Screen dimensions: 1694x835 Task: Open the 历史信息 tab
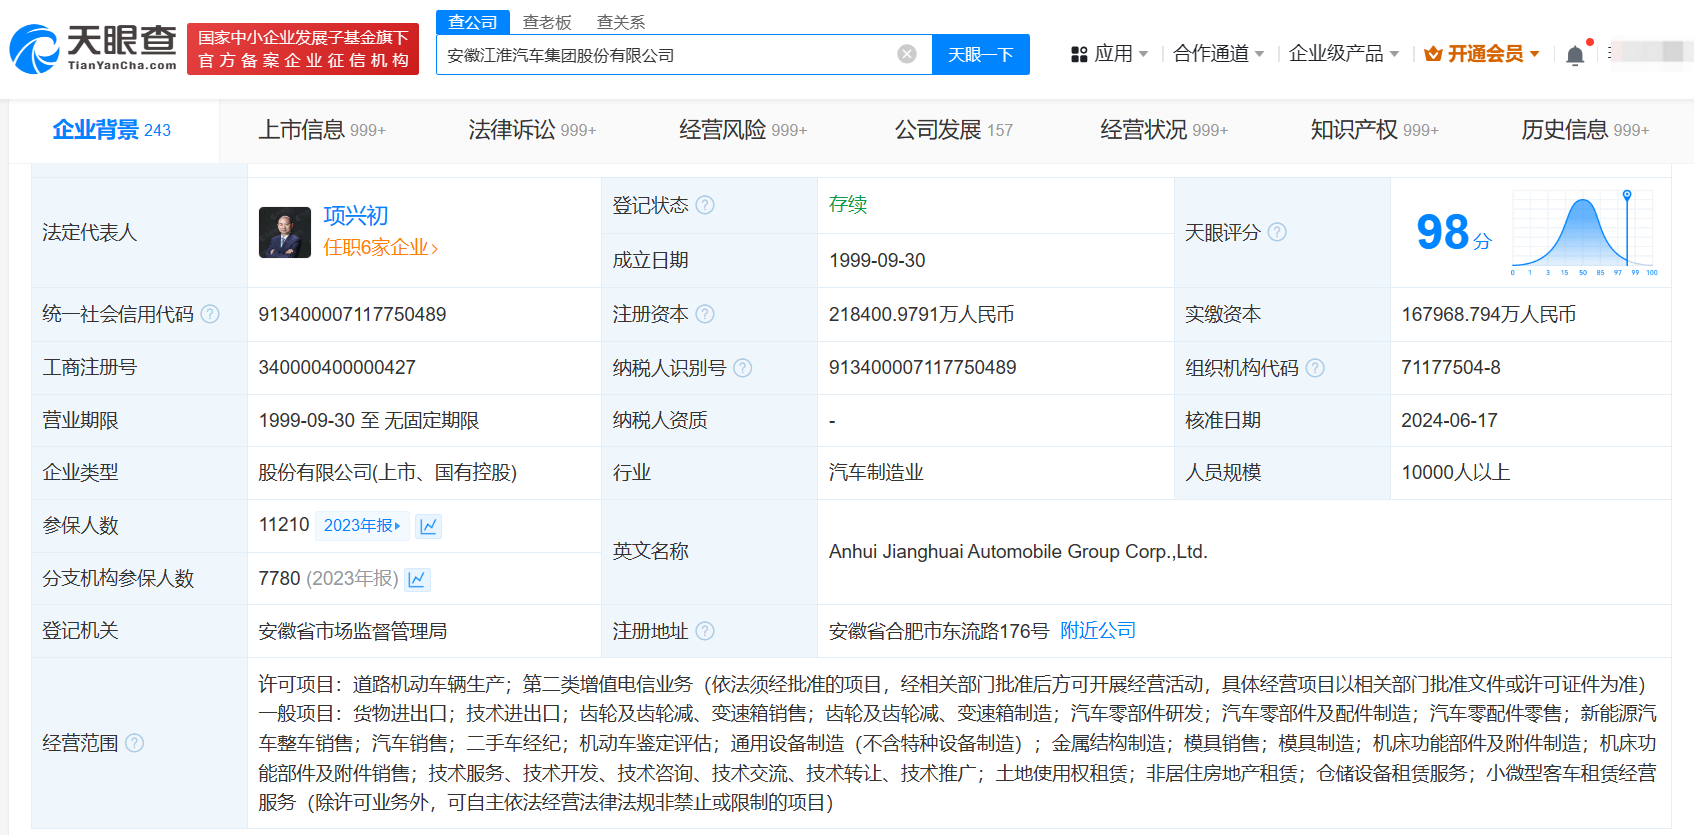(1585, 130)
